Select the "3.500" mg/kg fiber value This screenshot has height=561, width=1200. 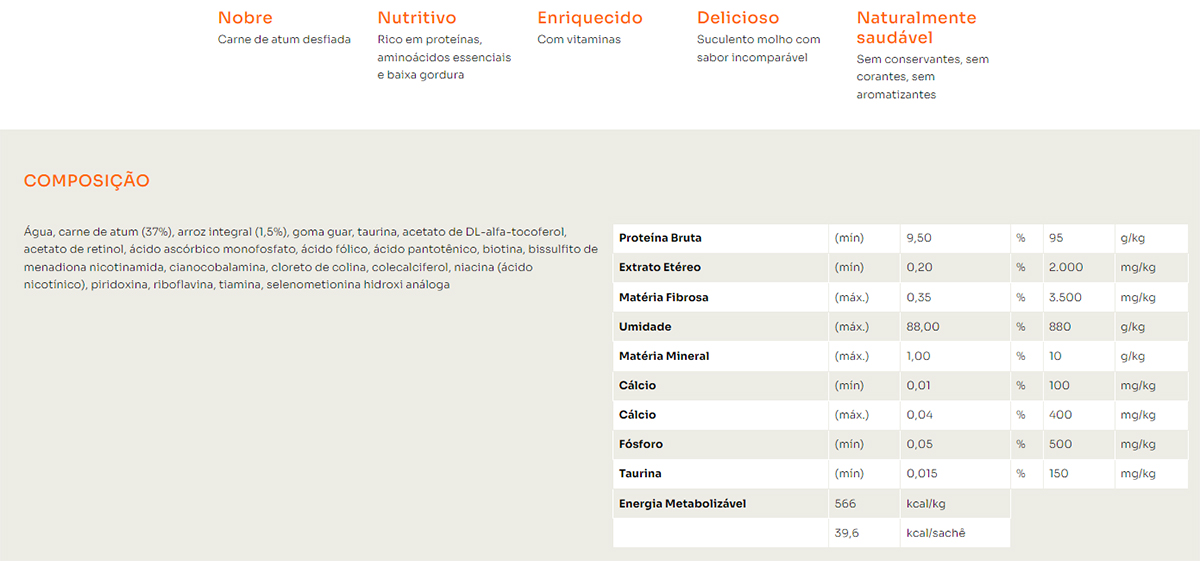coord(1065,297)
